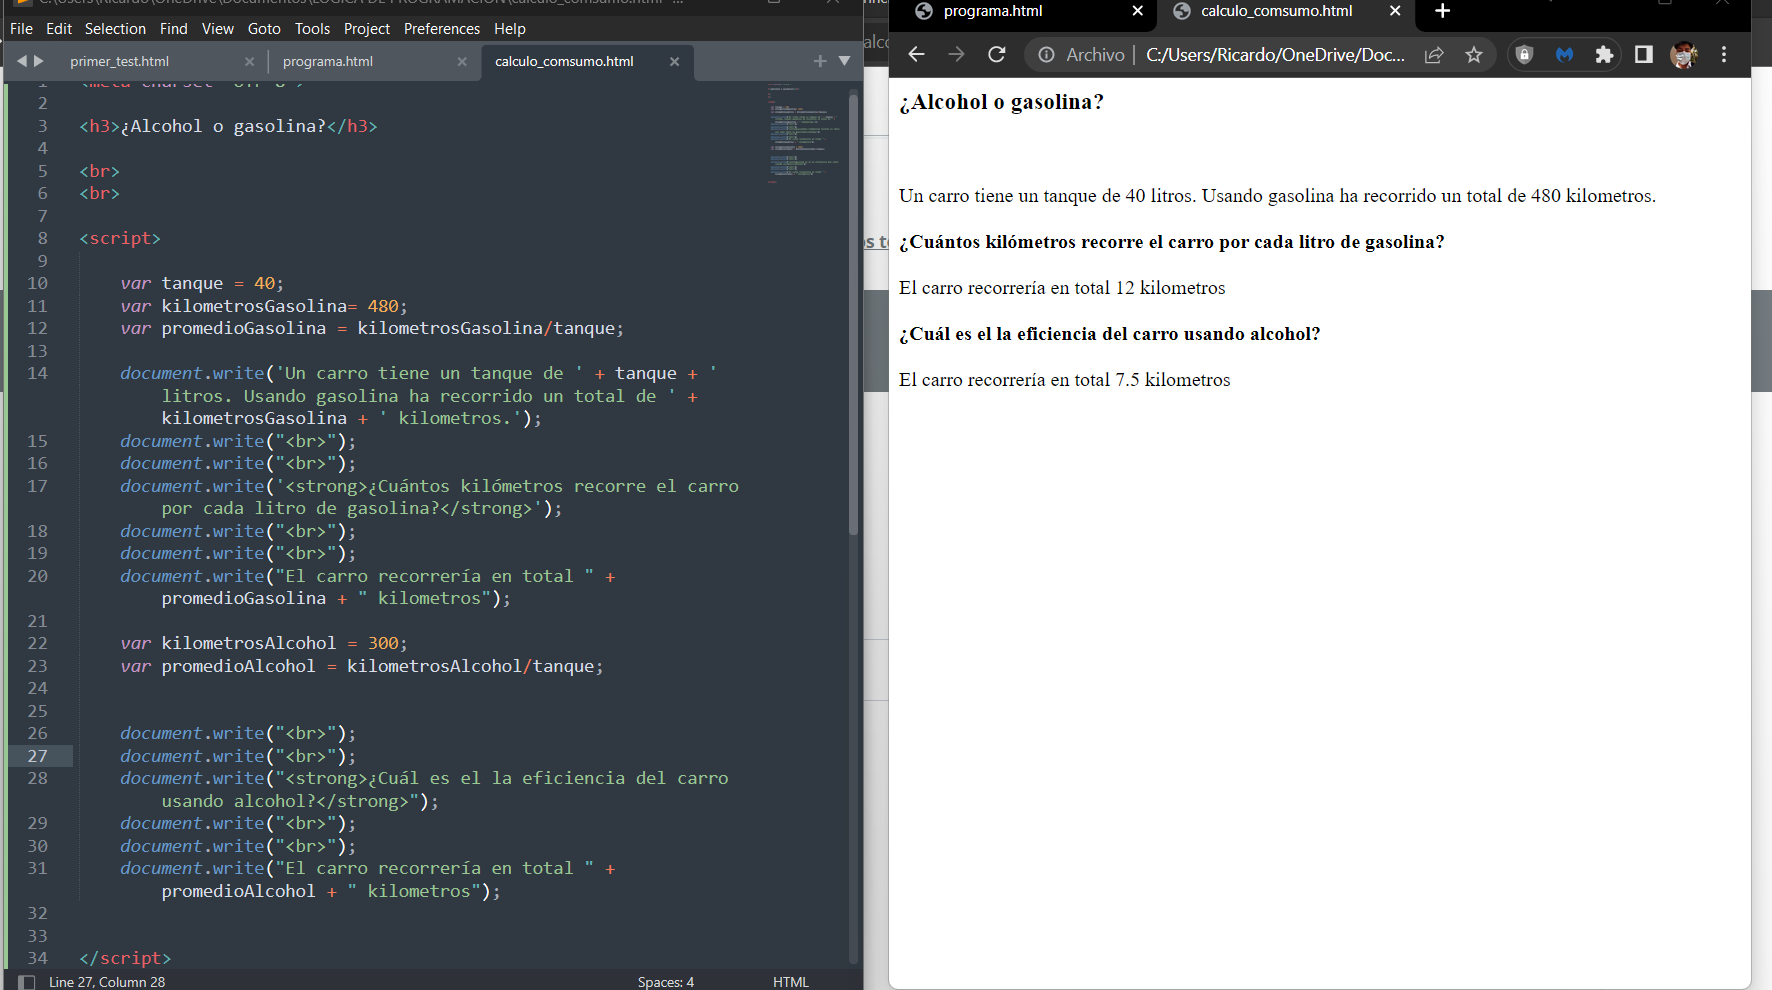1772x990 pixels.
Task: Close the primer_test.html editor tab
Action: tap(249, 62)
